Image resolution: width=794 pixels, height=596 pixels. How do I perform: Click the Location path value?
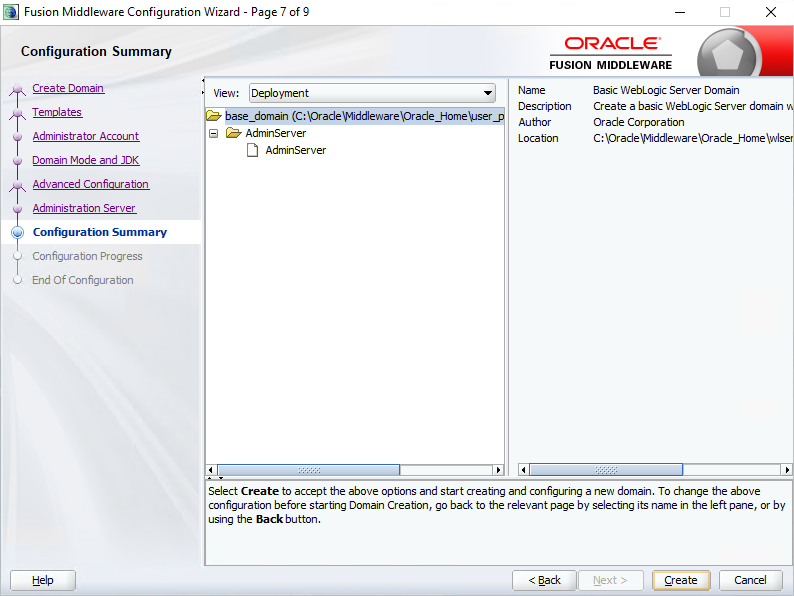tap(692, 138)
